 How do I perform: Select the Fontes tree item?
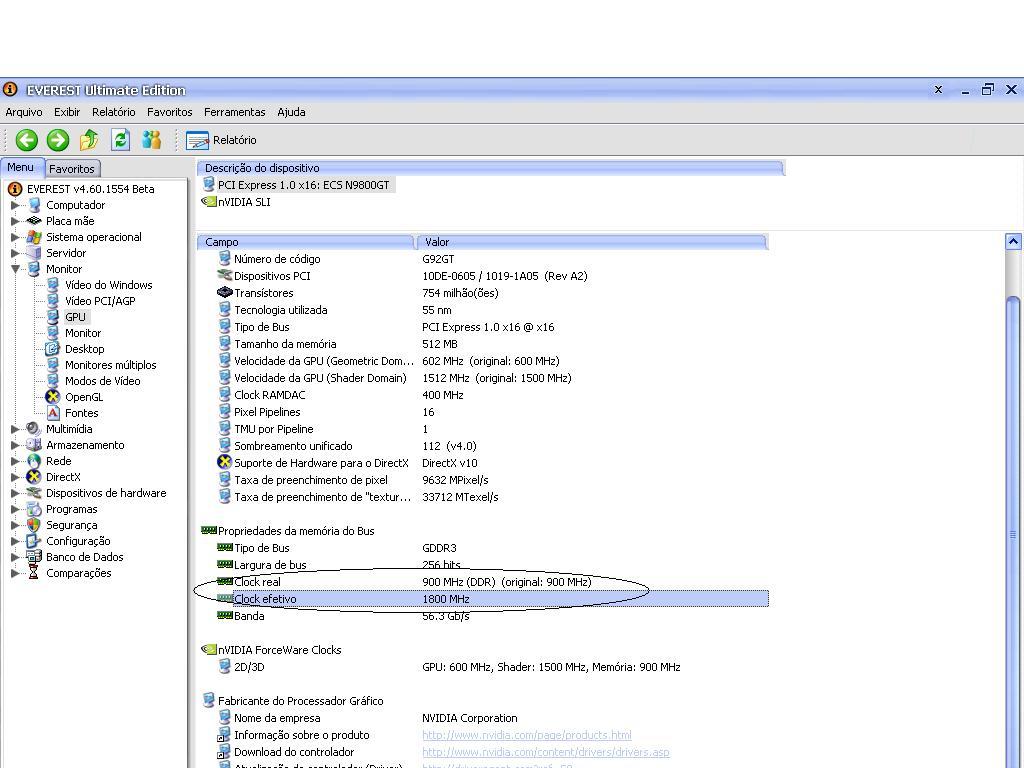click(x=82, y=413)
